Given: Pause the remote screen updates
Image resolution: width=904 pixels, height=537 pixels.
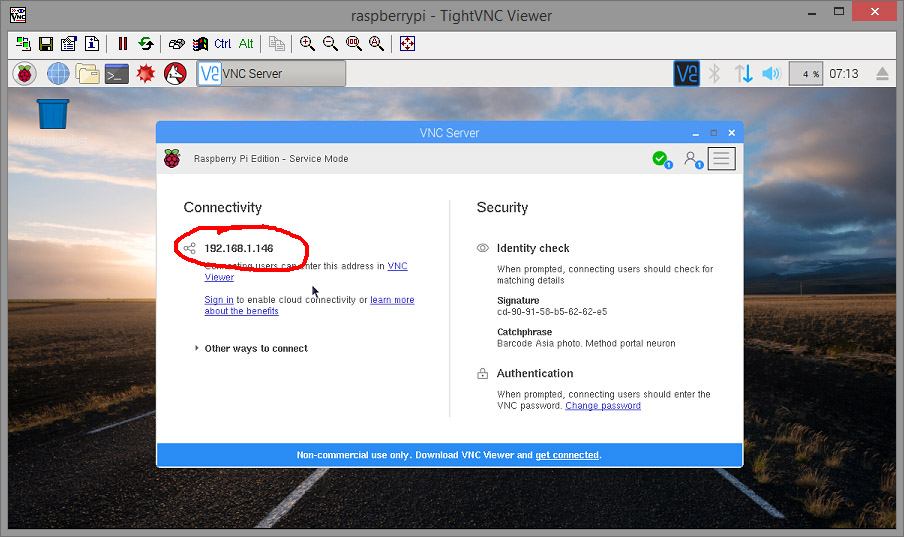Looking at the screenshot, I should click(x=123, y=44).
